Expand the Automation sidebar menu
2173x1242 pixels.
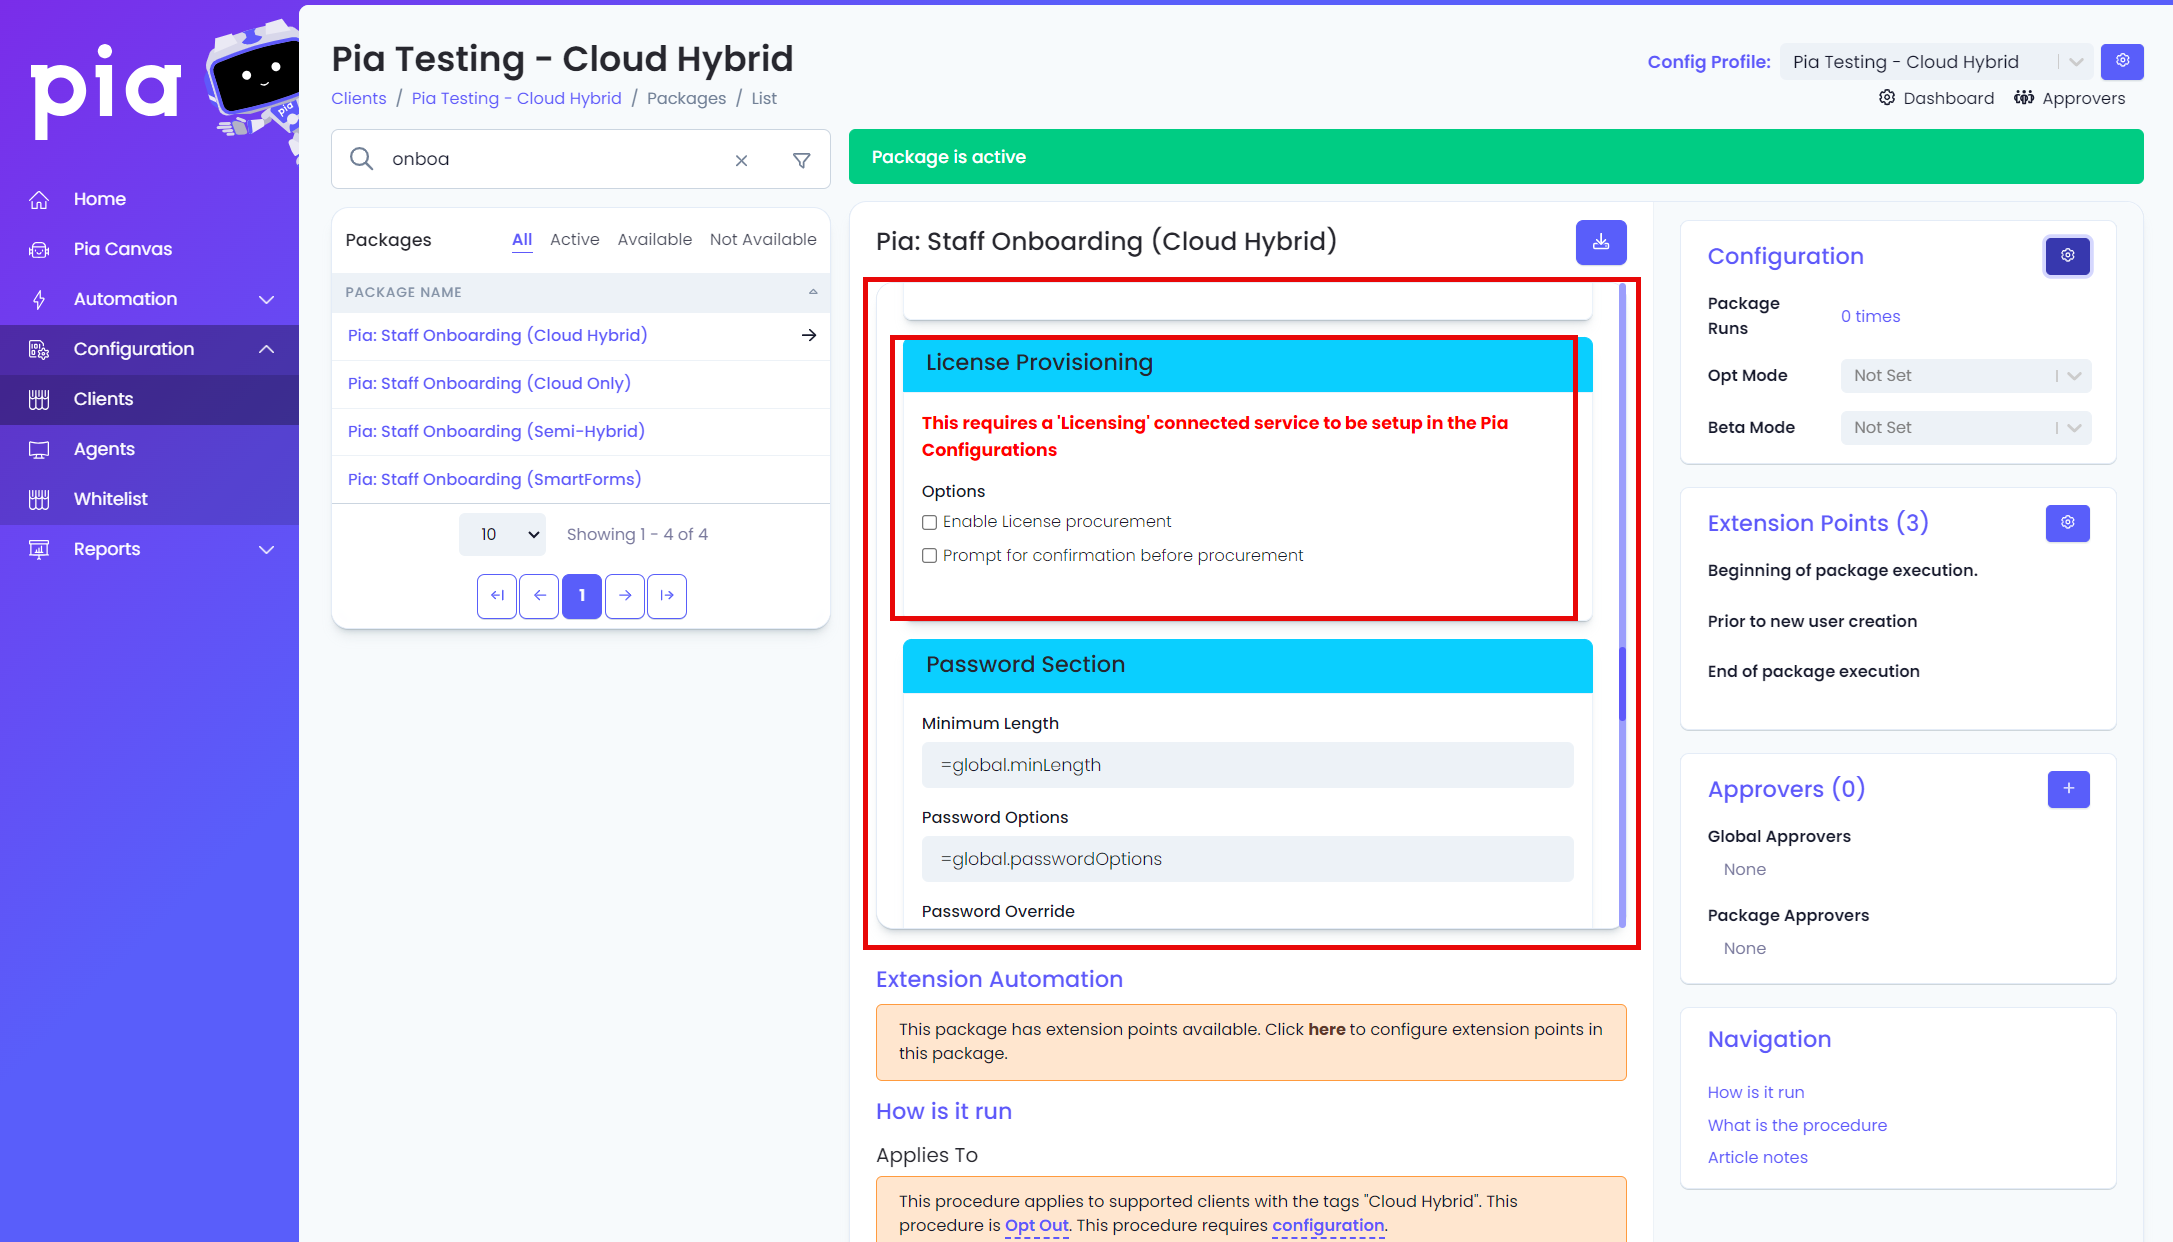click(x=266, y=299)
